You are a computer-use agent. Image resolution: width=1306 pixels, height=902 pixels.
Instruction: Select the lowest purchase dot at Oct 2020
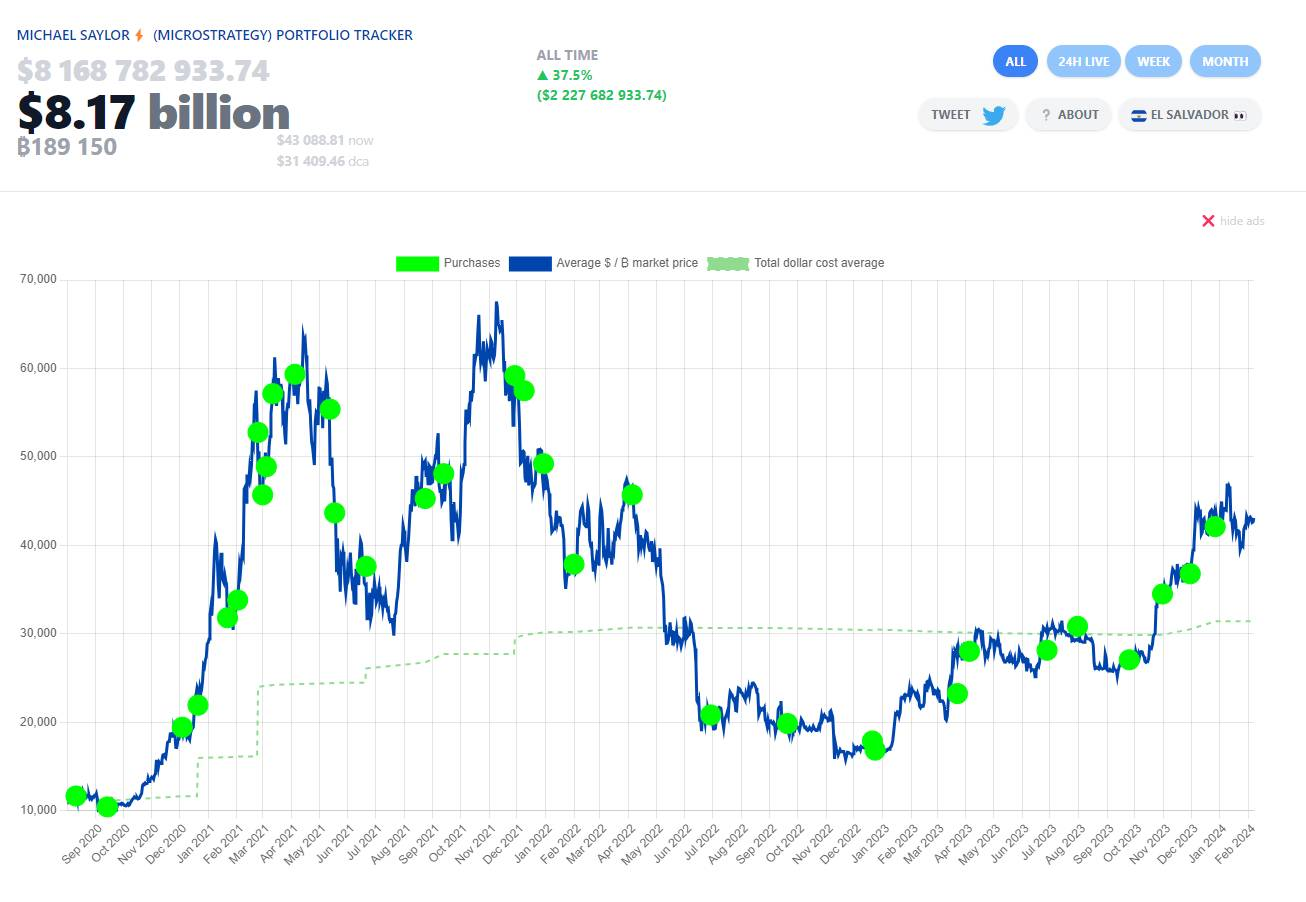click(107, 806)
